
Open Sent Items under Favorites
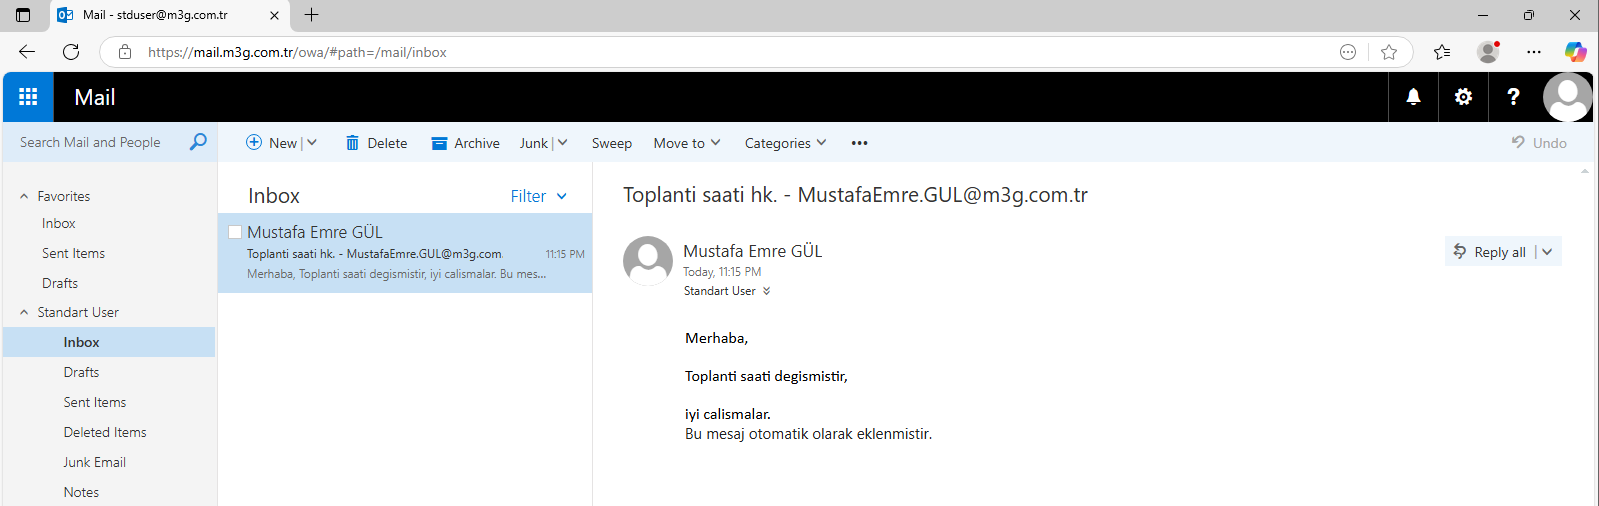pos(73,253)
